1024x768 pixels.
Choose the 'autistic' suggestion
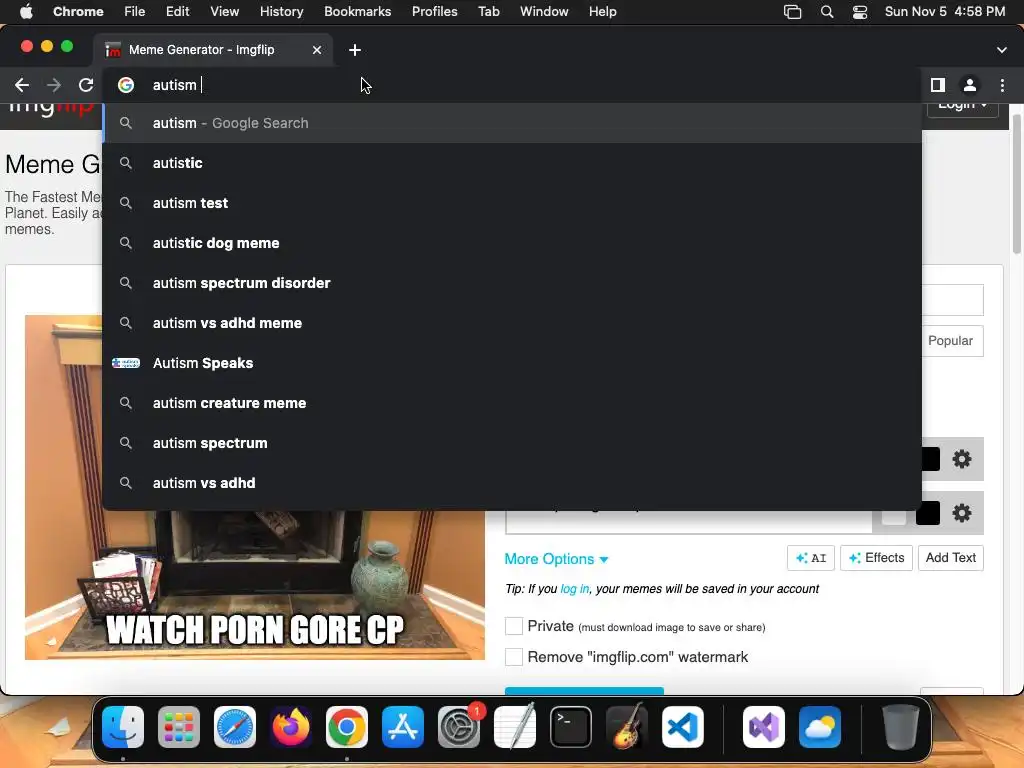(x=513, y=163)
